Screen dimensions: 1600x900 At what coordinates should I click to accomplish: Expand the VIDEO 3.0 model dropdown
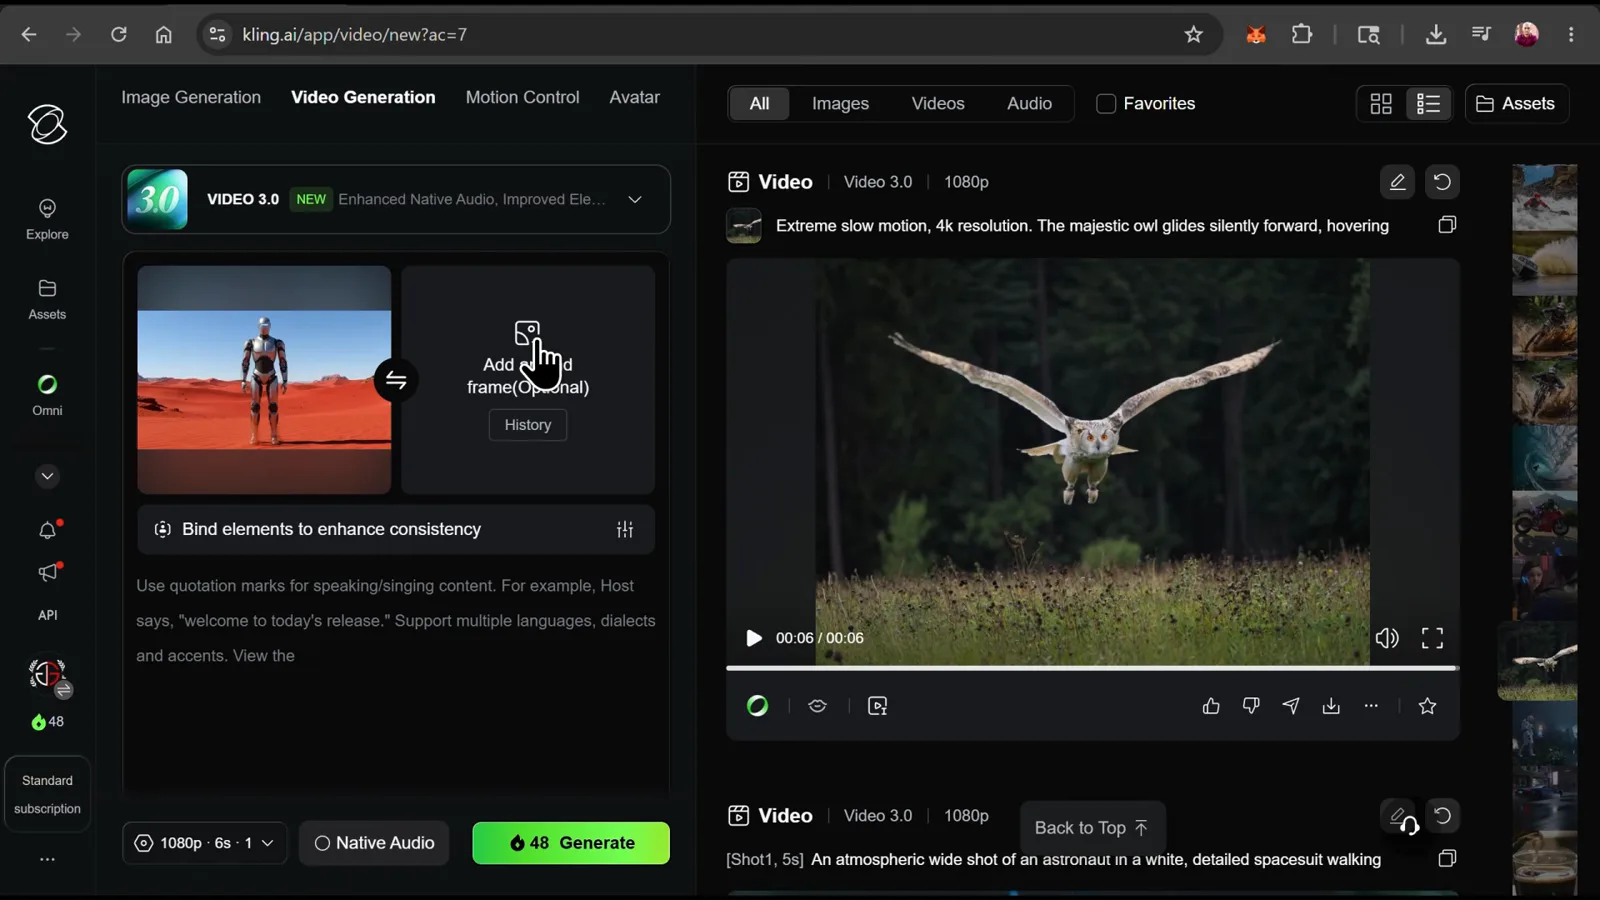pyautogui.click(x=635, y=199)
